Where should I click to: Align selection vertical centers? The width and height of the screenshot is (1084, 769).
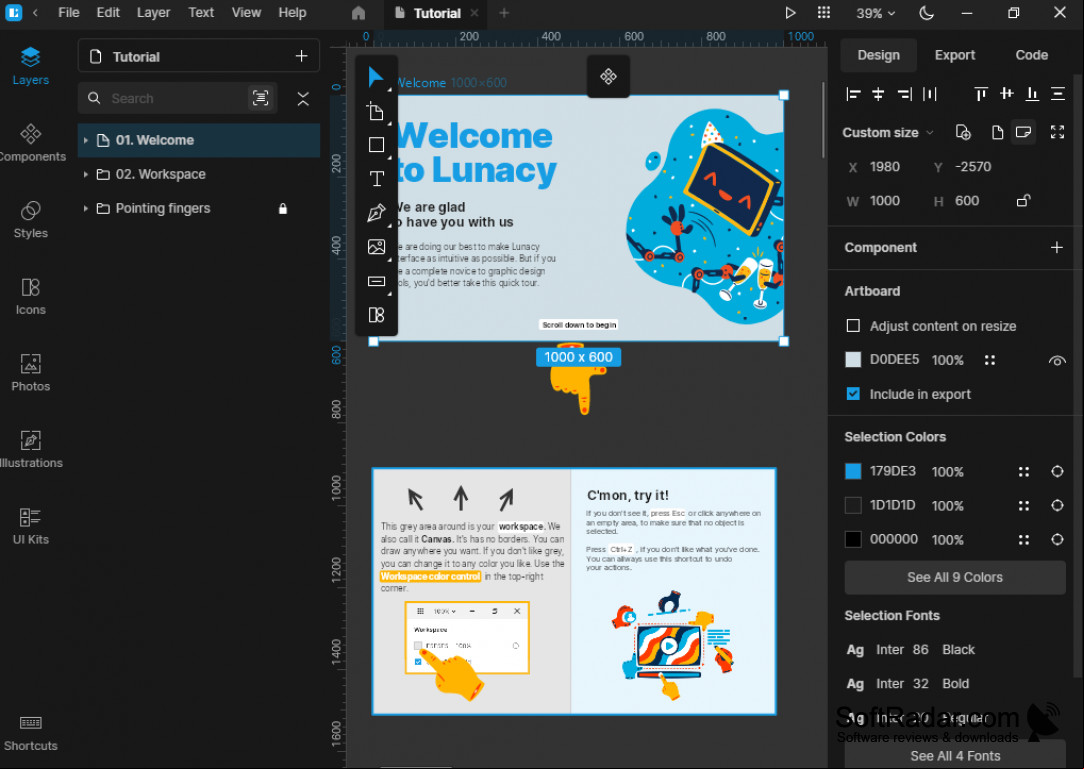[1007, 94]
